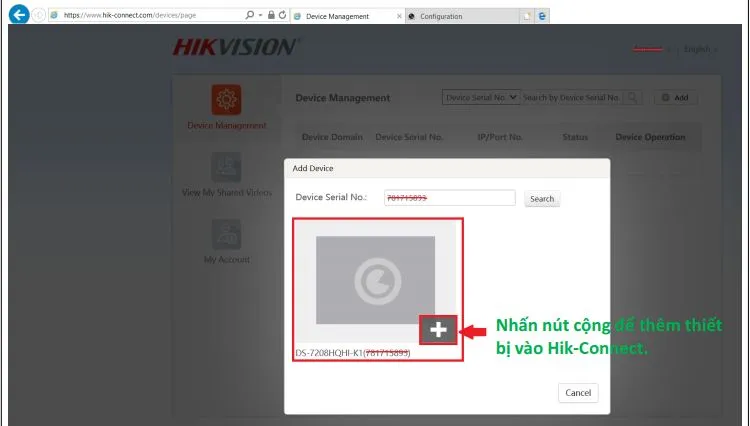The image size is (750, 426).
Task: Click the magnifier search icon in header
Action: coord(632,97)
